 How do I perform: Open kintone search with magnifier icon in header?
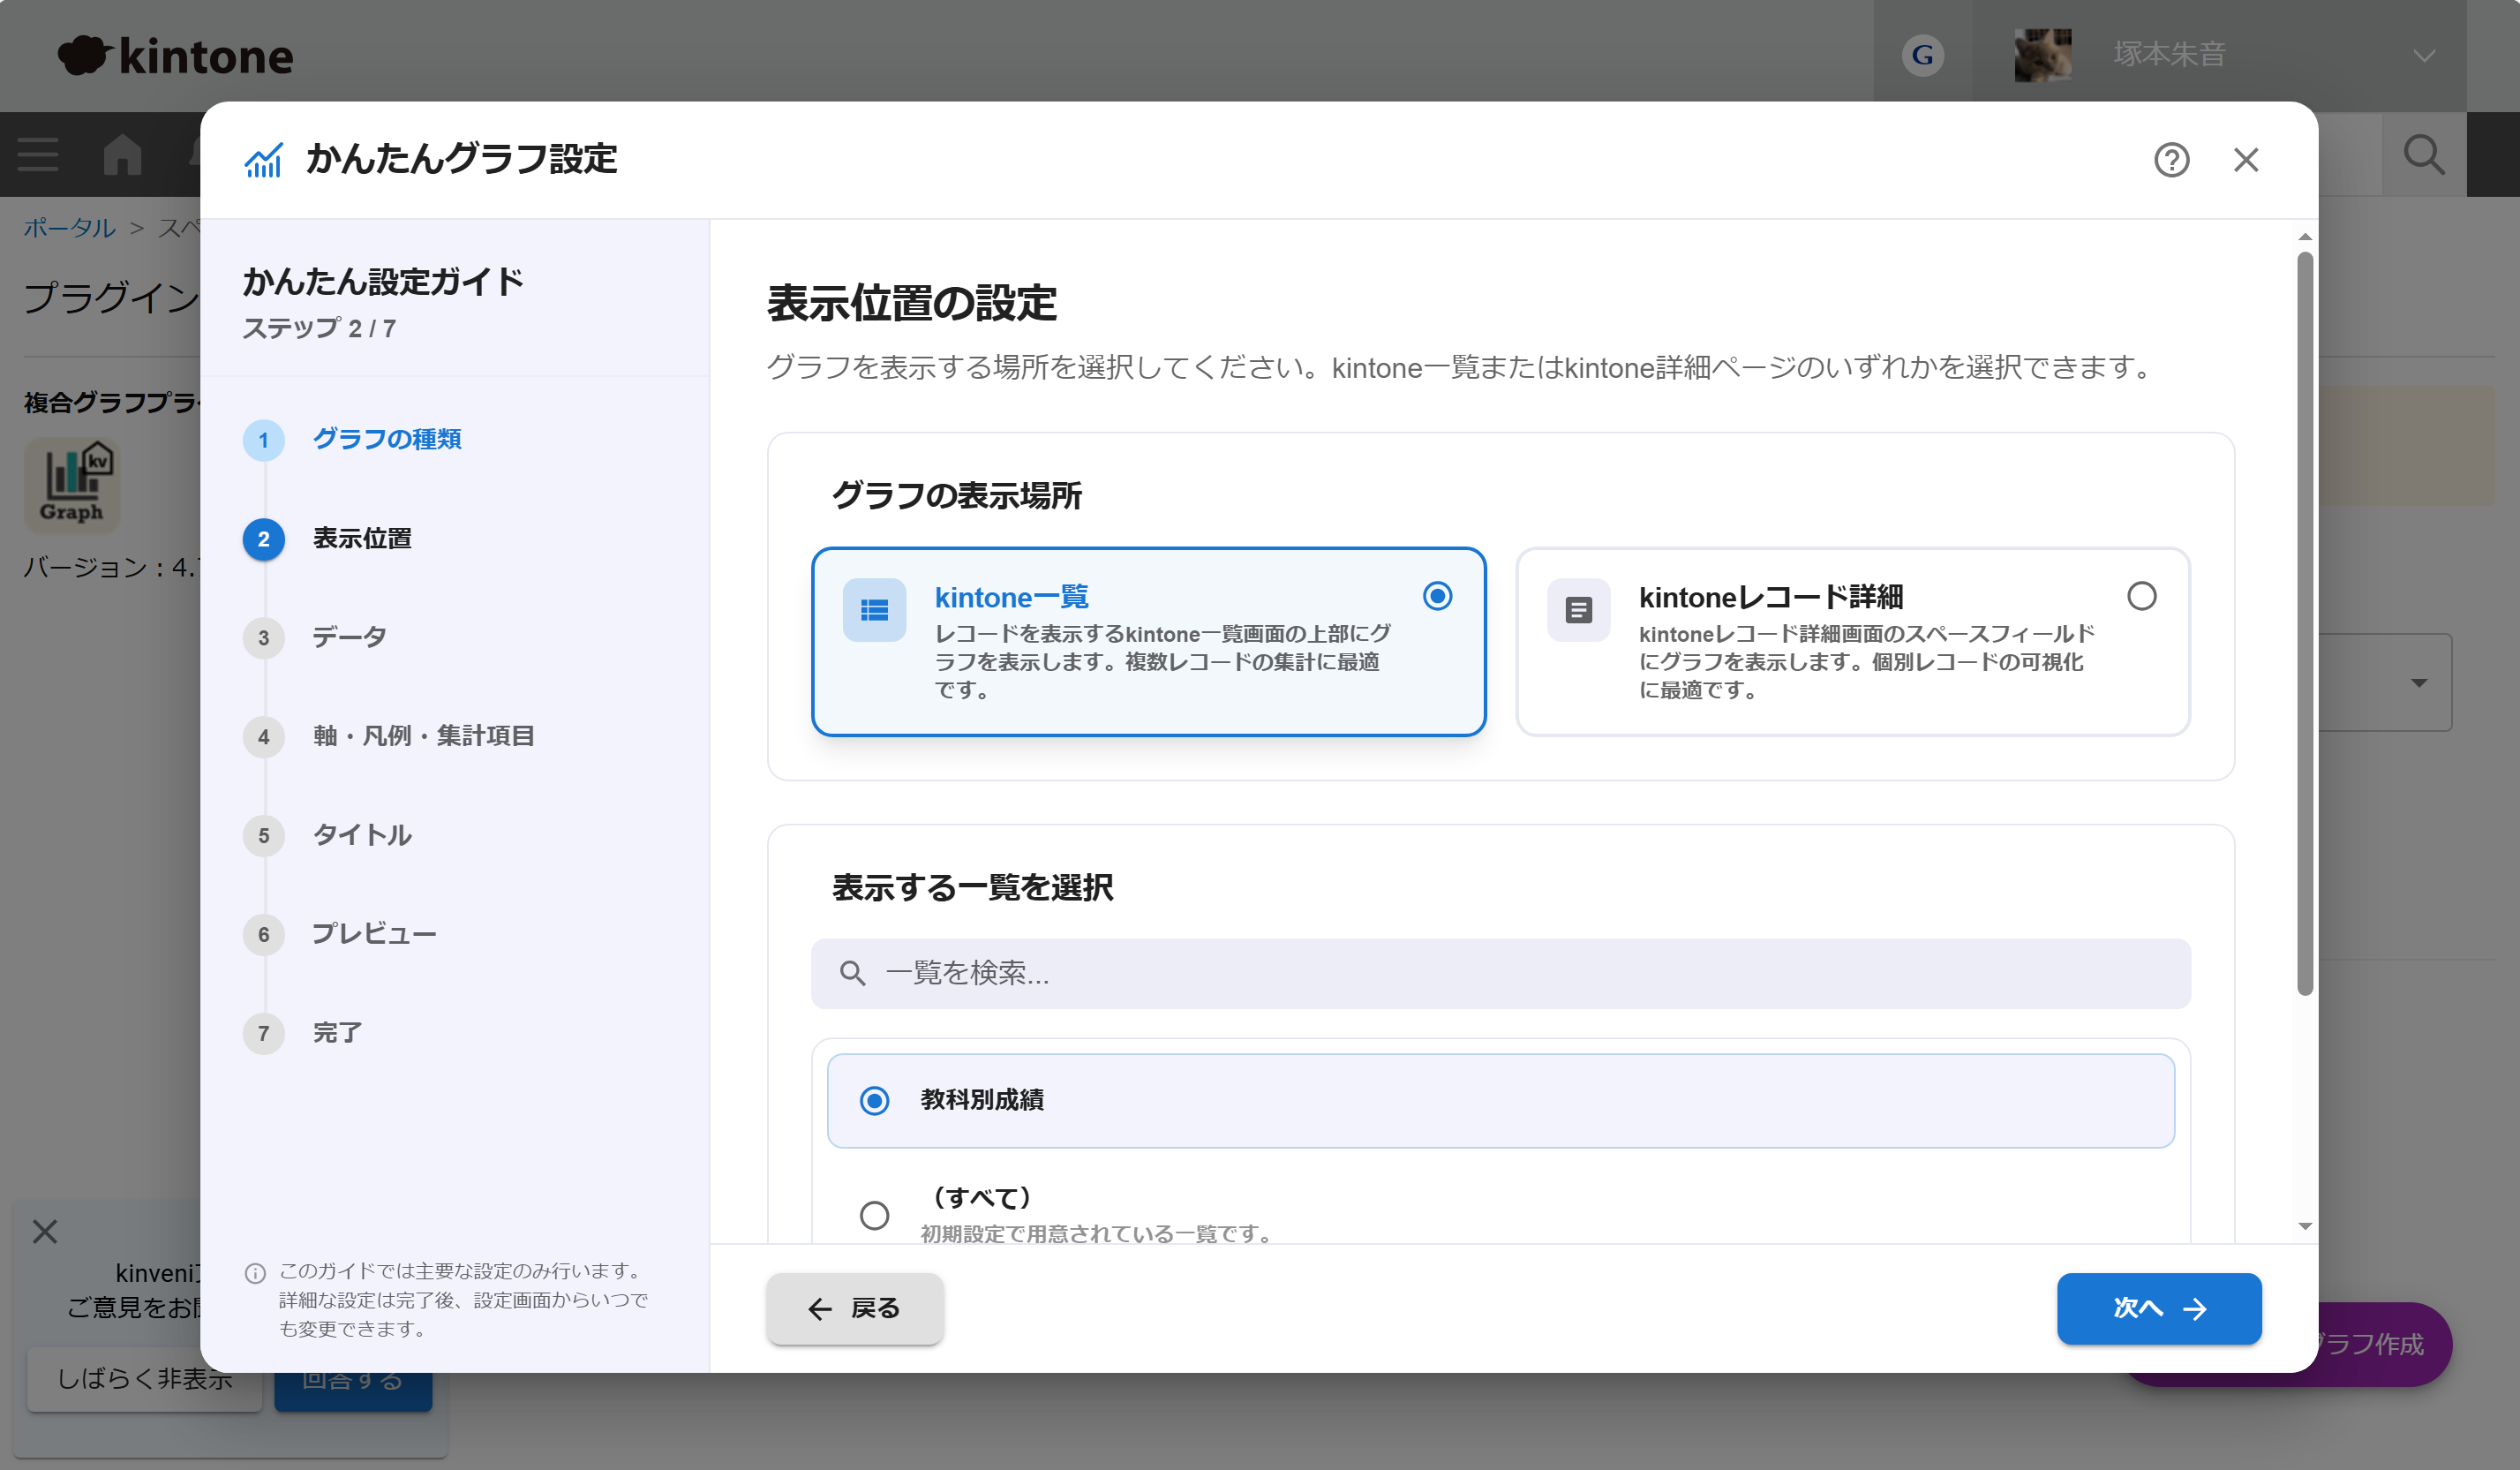(2424, 155)
